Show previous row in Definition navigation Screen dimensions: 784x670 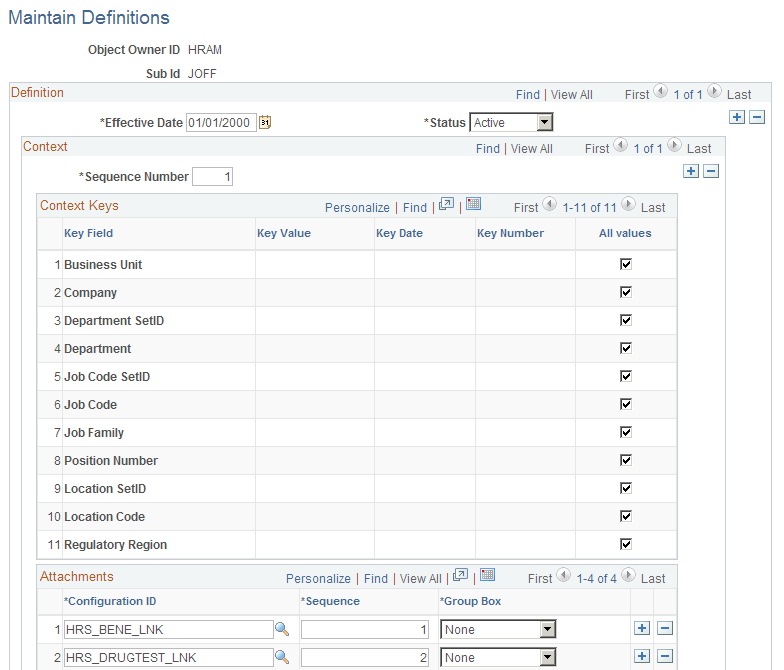click(x=660, y=92)
